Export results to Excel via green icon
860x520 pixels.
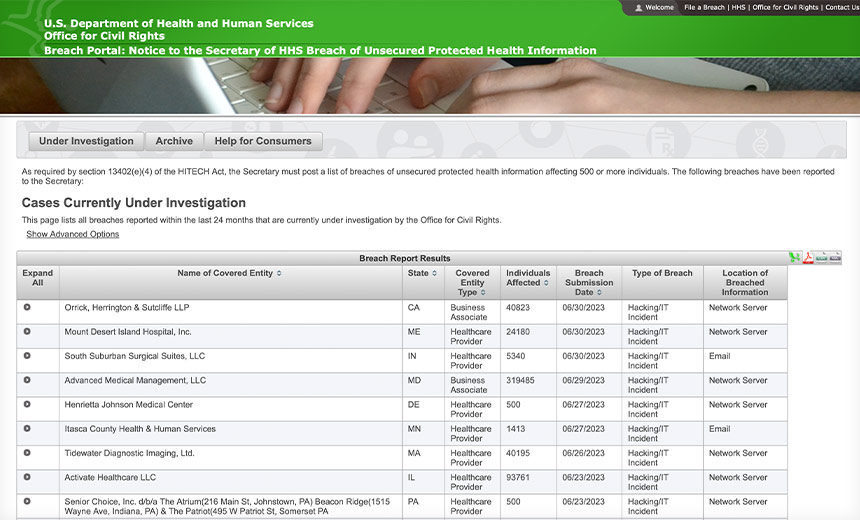794,257
